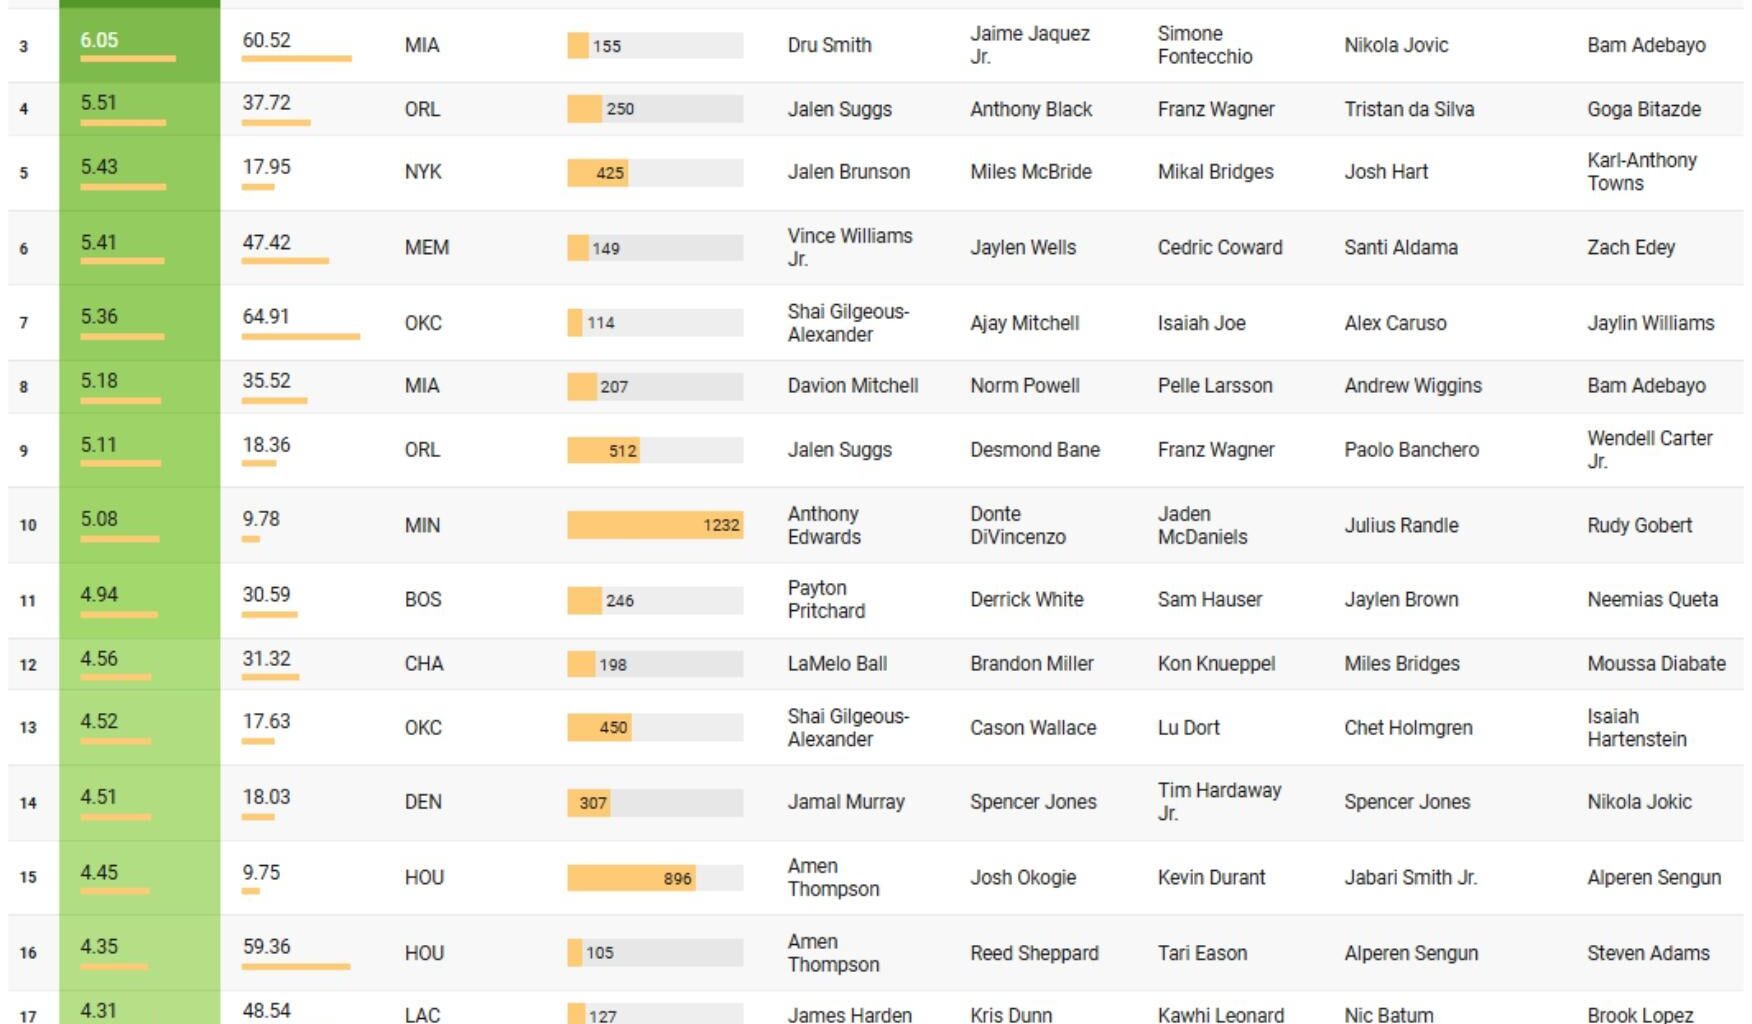Click the 64.91 value cell

click(x=266, y=317)
